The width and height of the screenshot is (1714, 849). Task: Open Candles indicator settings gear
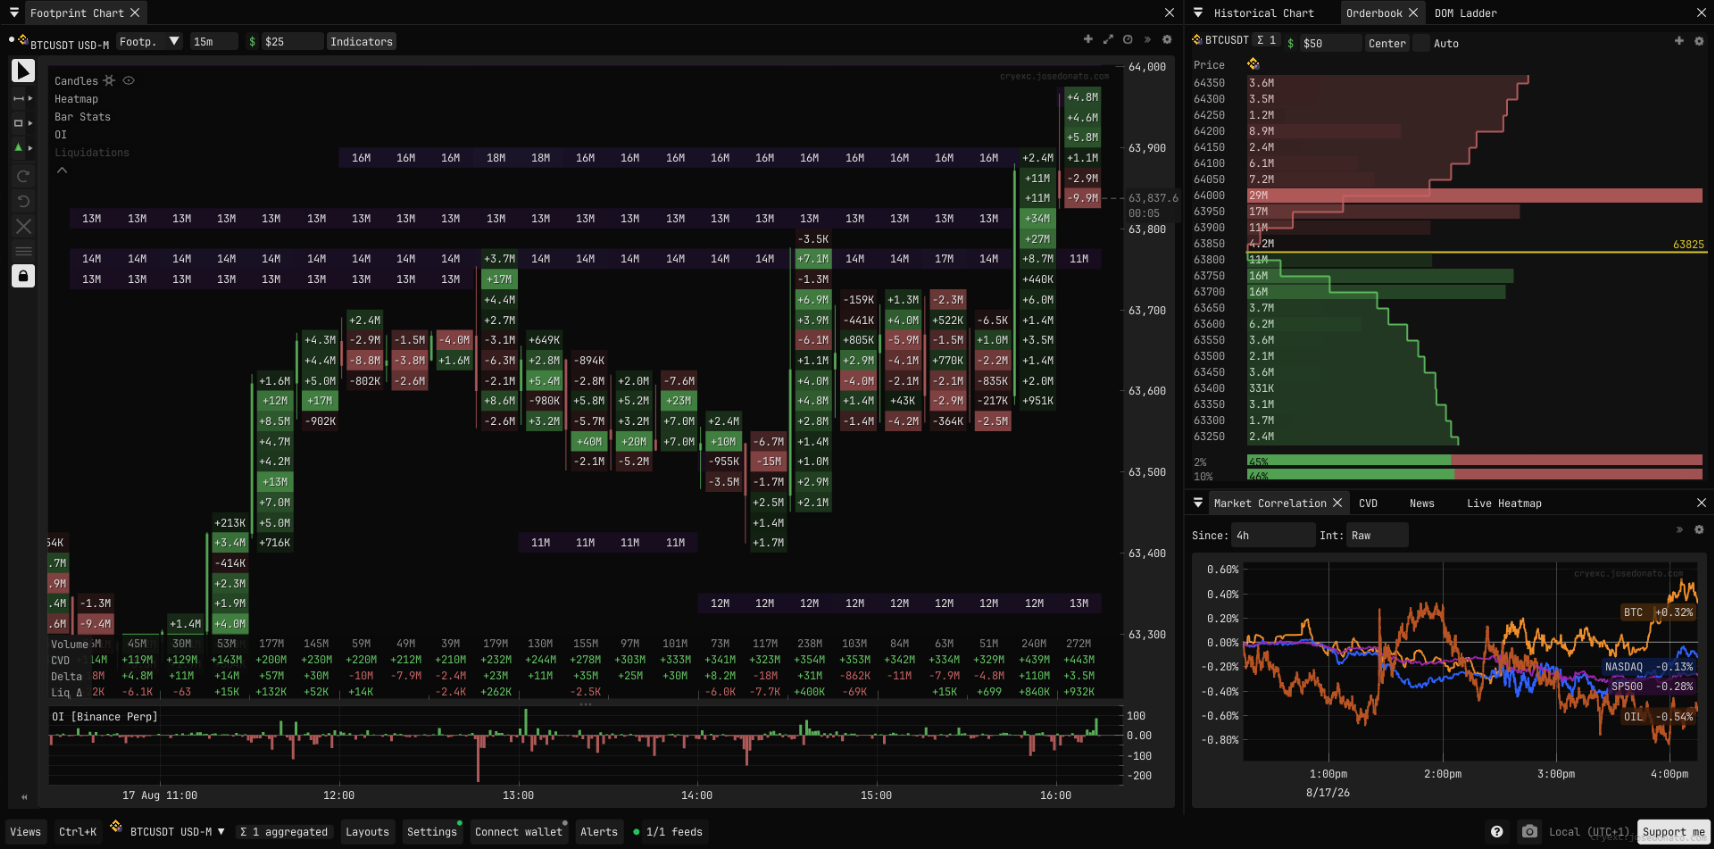tap(109, 81)
